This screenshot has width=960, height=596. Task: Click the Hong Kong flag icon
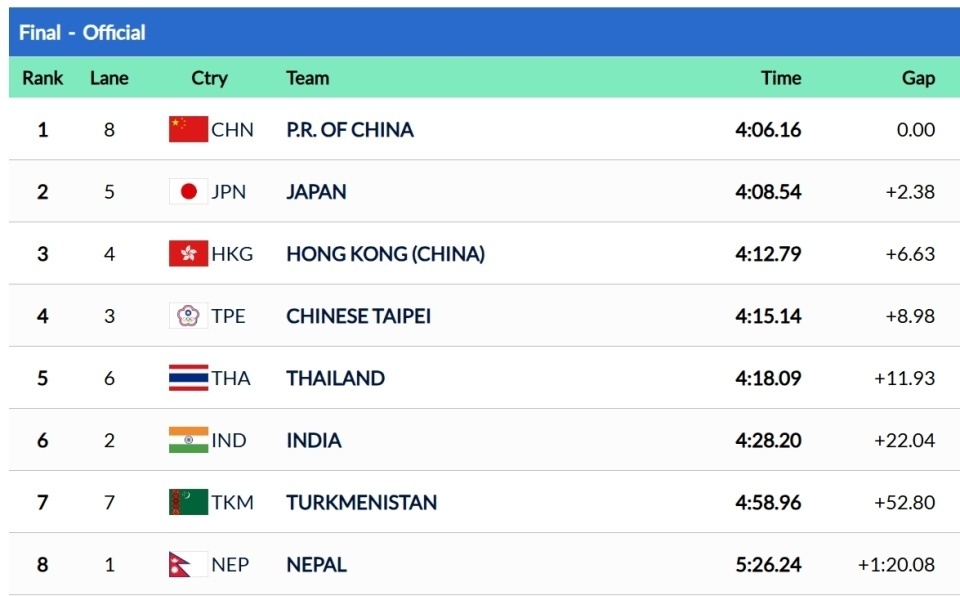coord(188,254)
